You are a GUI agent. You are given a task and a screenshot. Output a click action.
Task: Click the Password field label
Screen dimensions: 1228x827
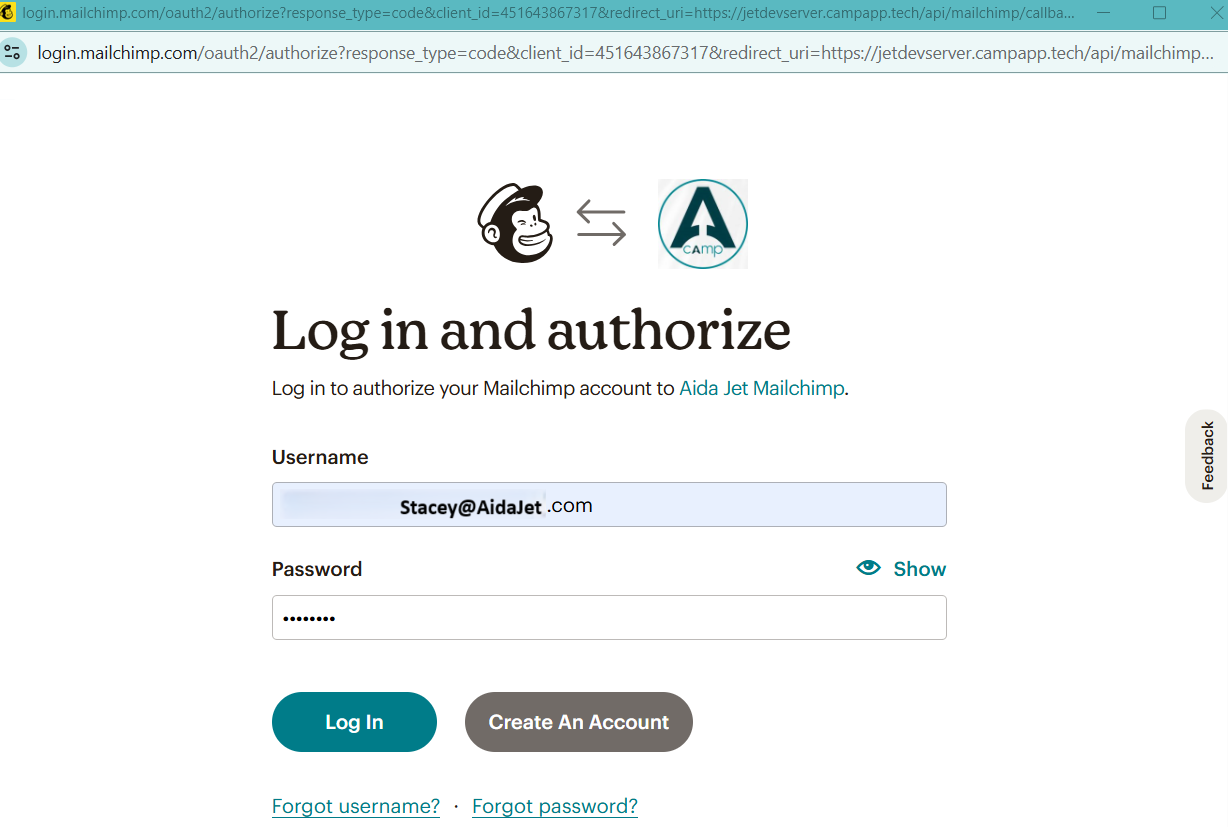point(317,569)
